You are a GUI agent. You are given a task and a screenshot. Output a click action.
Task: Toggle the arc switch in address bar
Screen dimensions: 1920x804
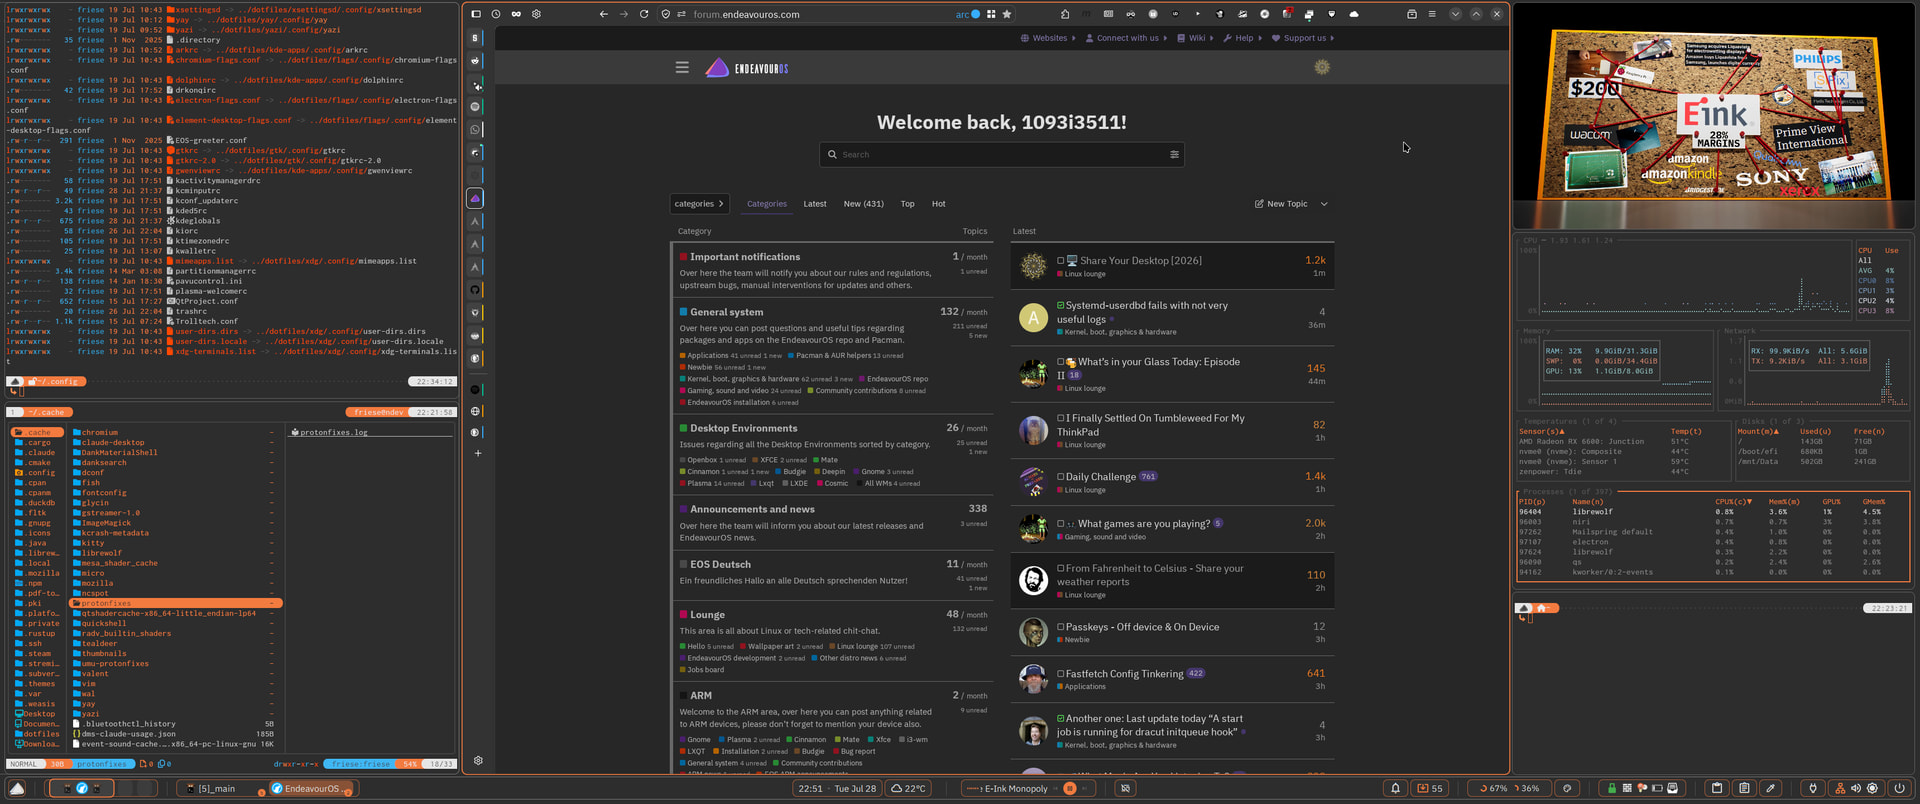(975, 14)
